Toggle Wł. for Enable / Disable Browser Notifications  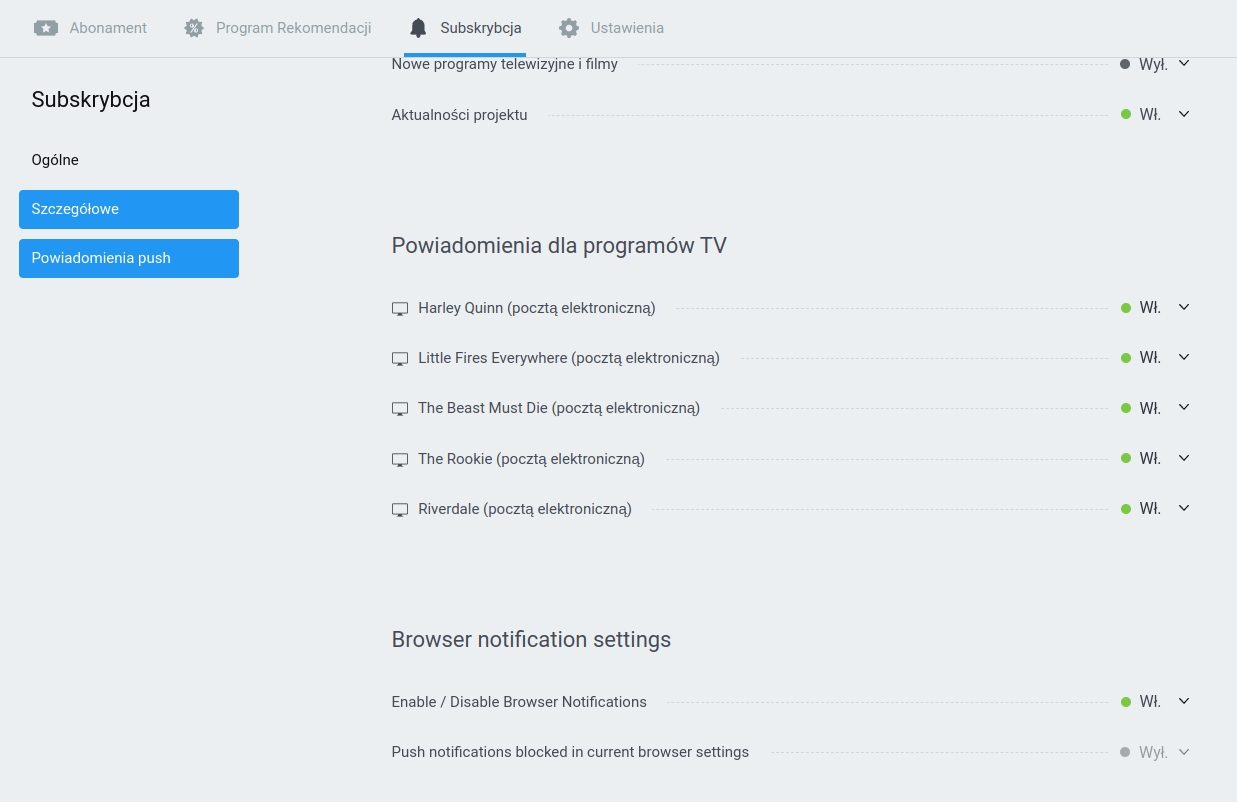pyautogui.click(x=1141, y=702)
